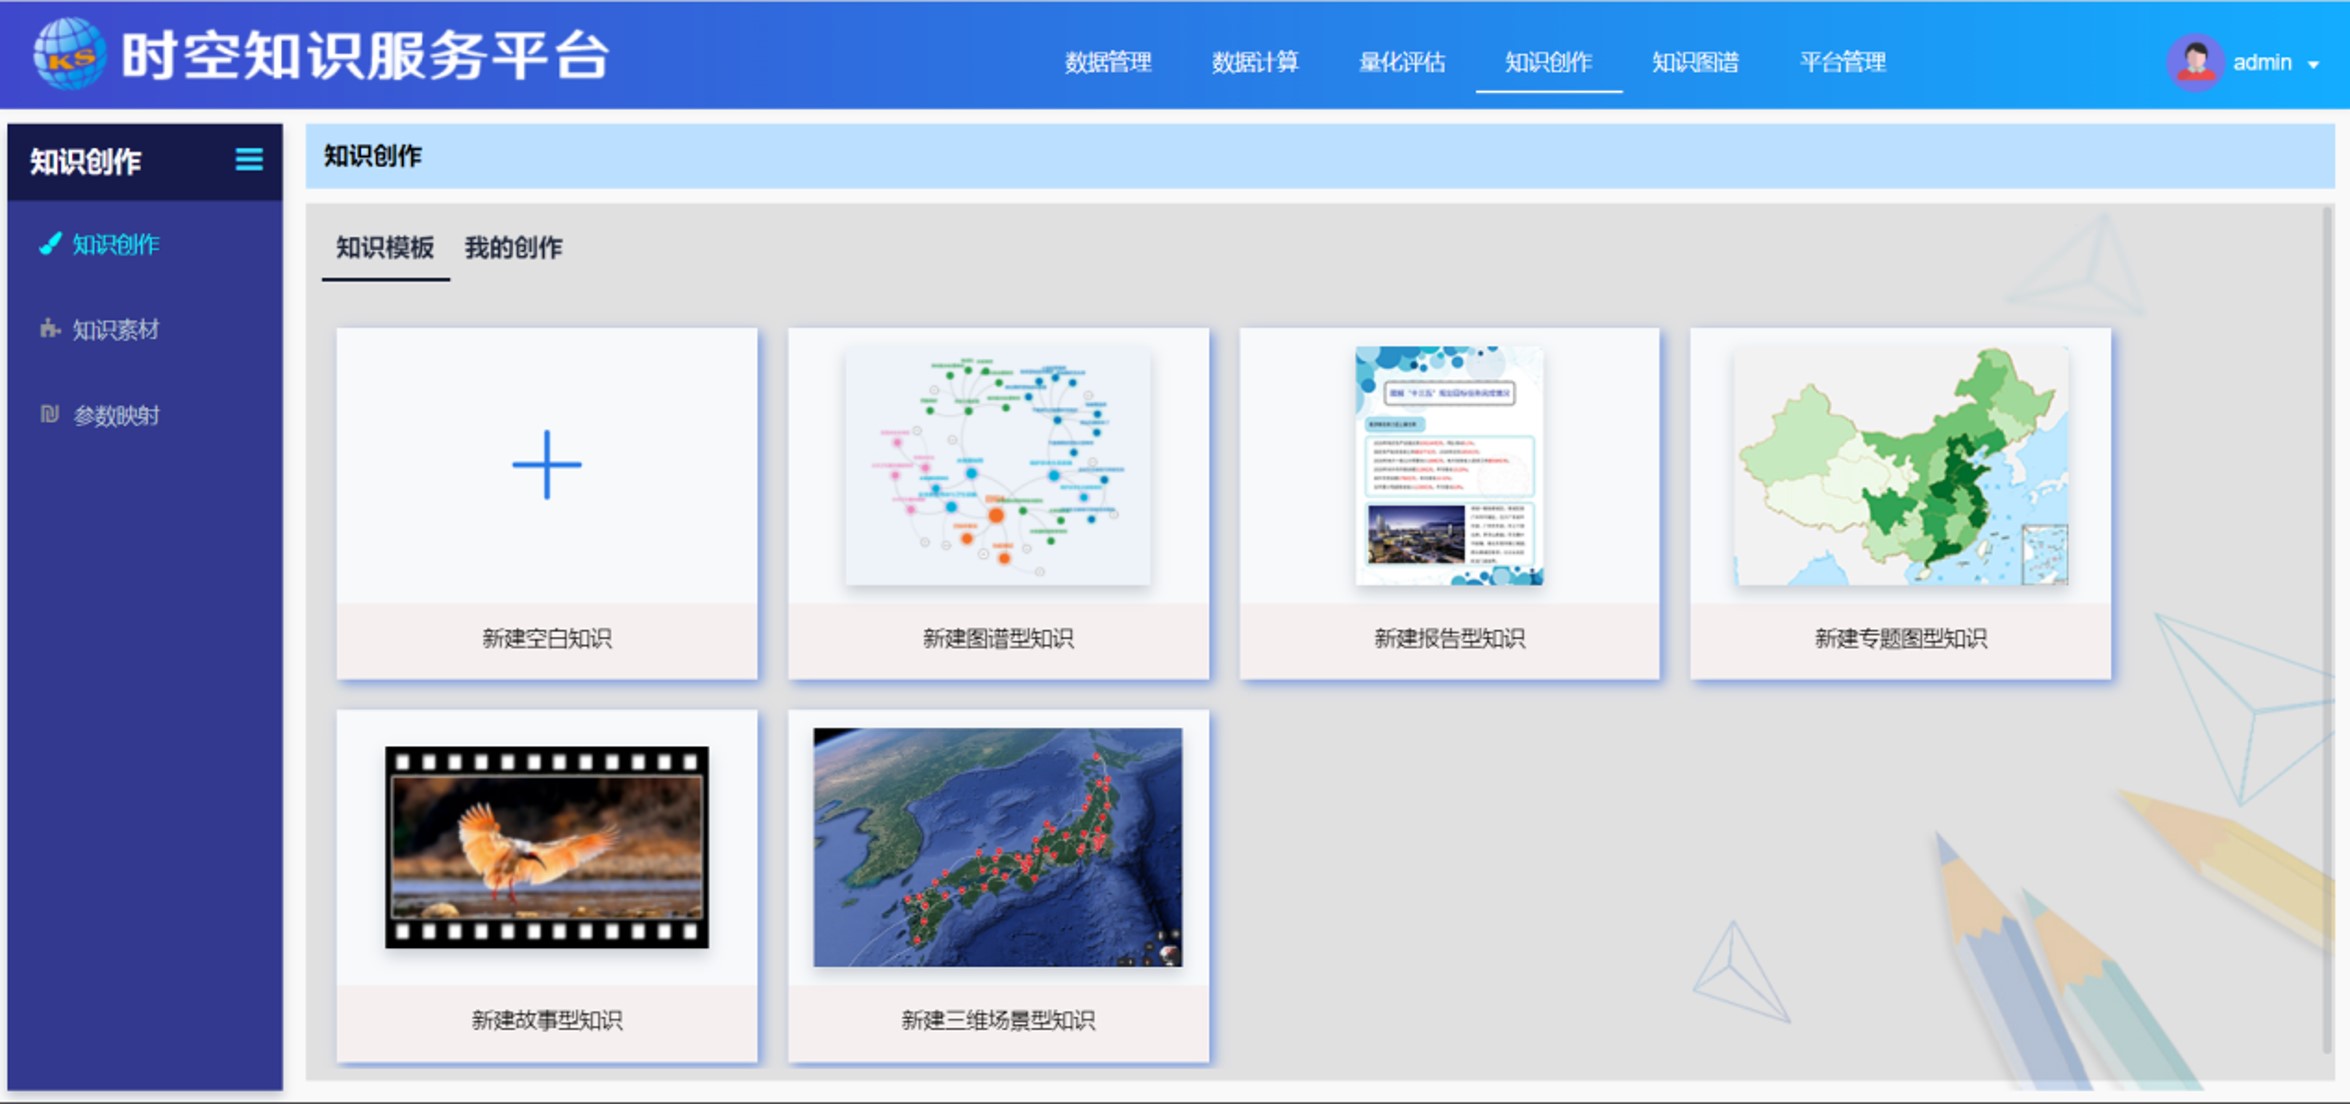Select the 知识模板 tab
Screen dimensions: 2350x1104
385,248
